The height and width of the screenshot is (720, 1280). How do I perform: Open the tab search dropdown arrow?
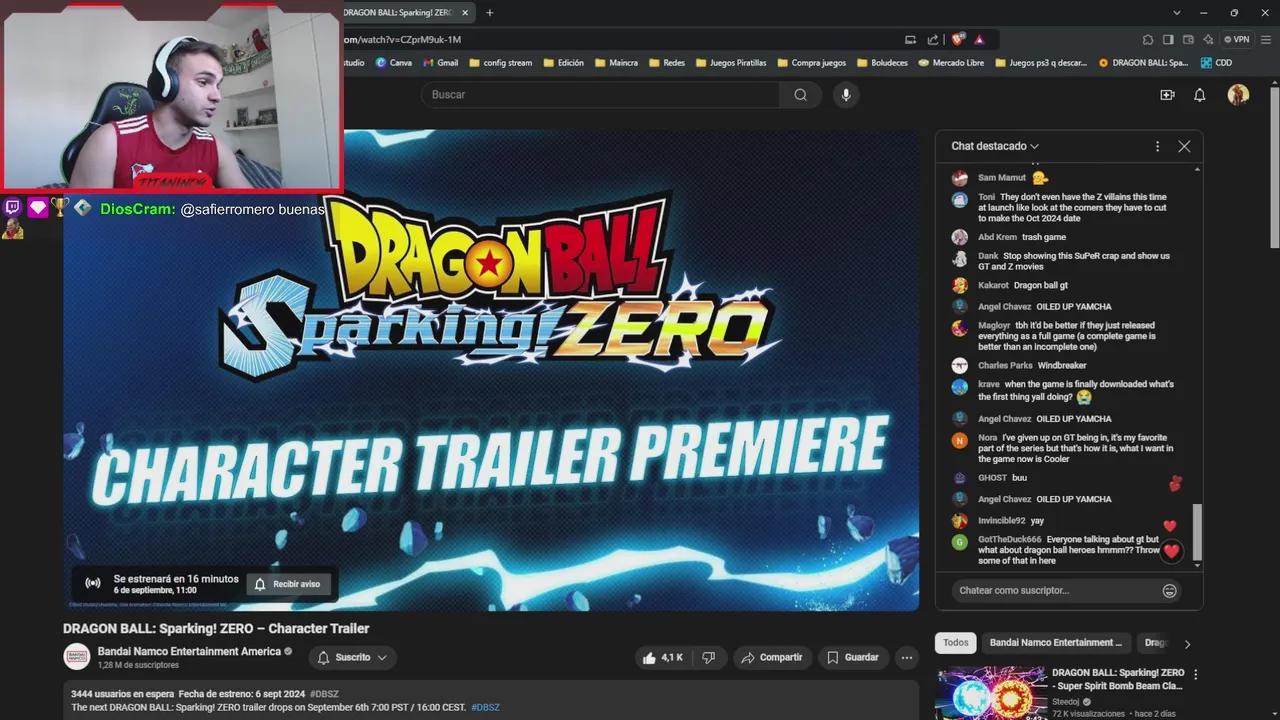click(x=1176, y=13)
